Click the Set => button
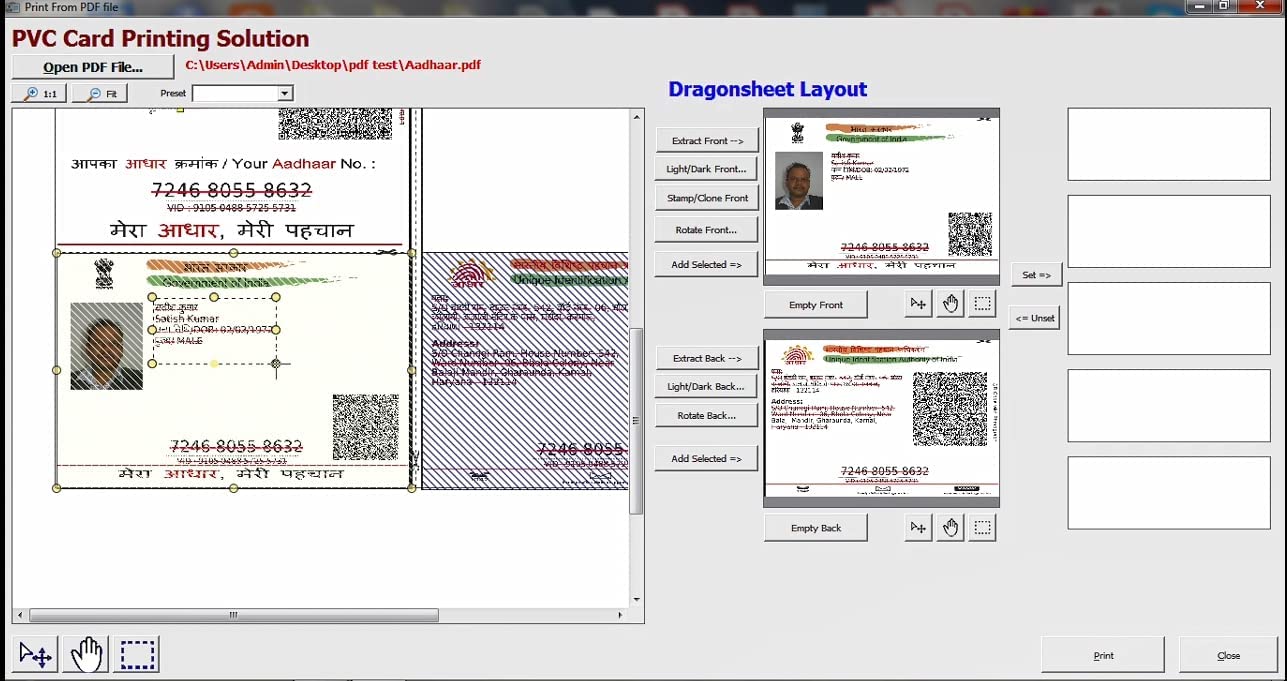 1036,274
